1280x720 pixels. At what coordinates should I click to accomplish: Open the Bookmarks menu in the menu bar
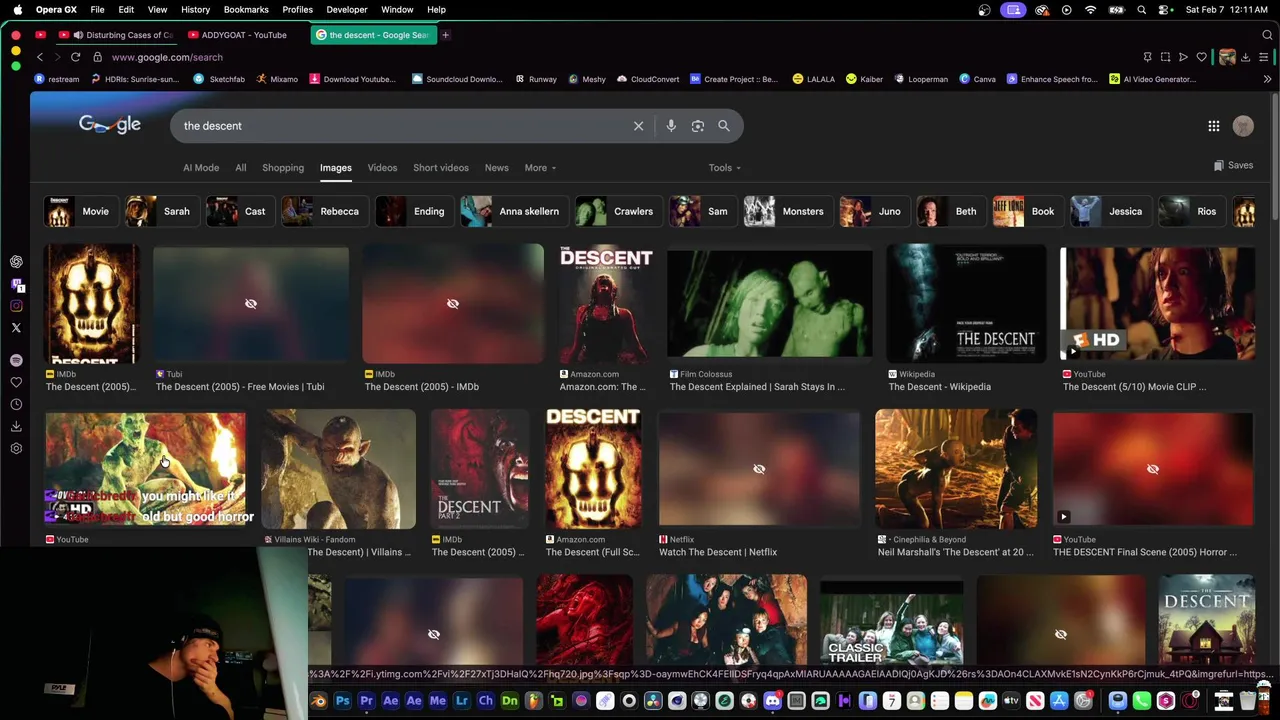click(x=246, y=10)
